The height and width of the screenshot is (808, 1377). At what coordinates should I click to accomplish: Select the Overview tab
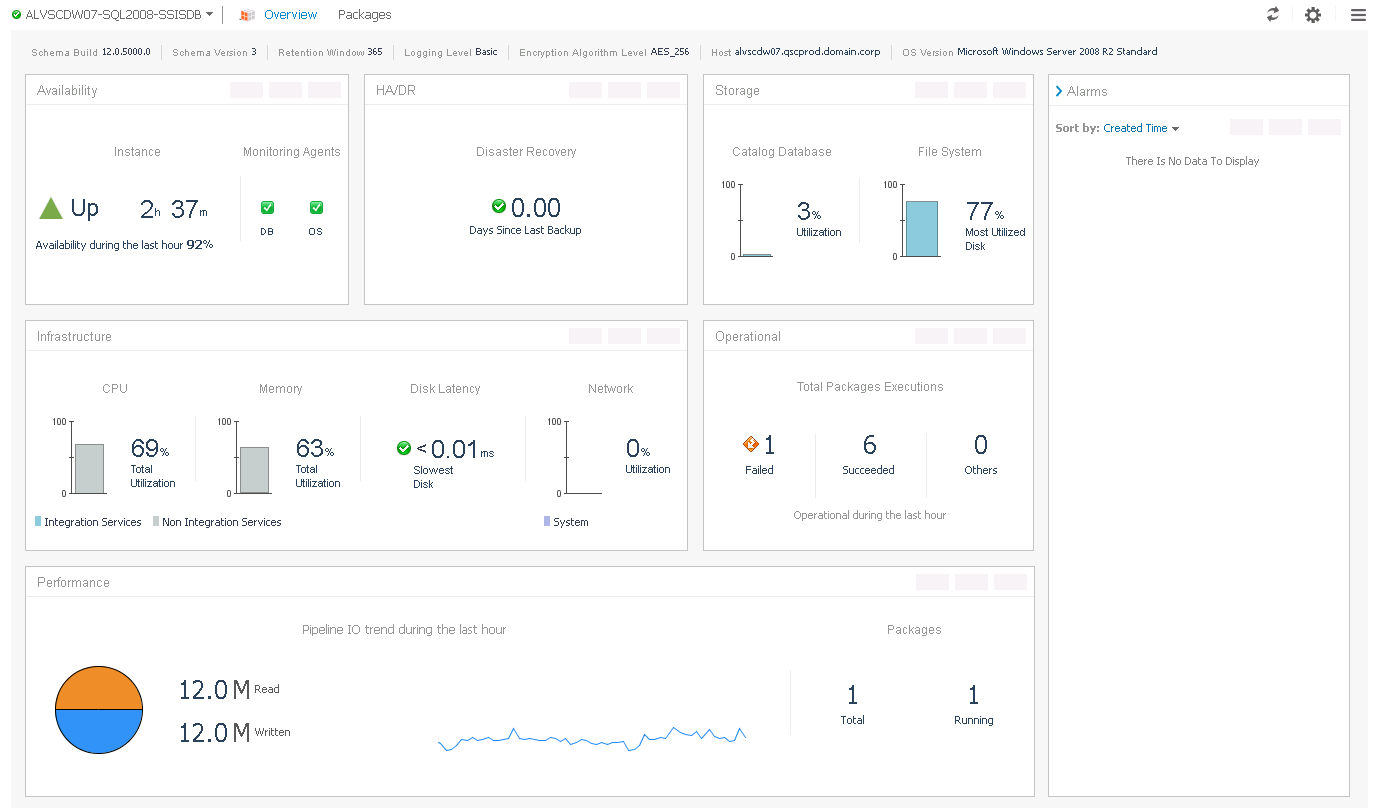click(290, 15)
